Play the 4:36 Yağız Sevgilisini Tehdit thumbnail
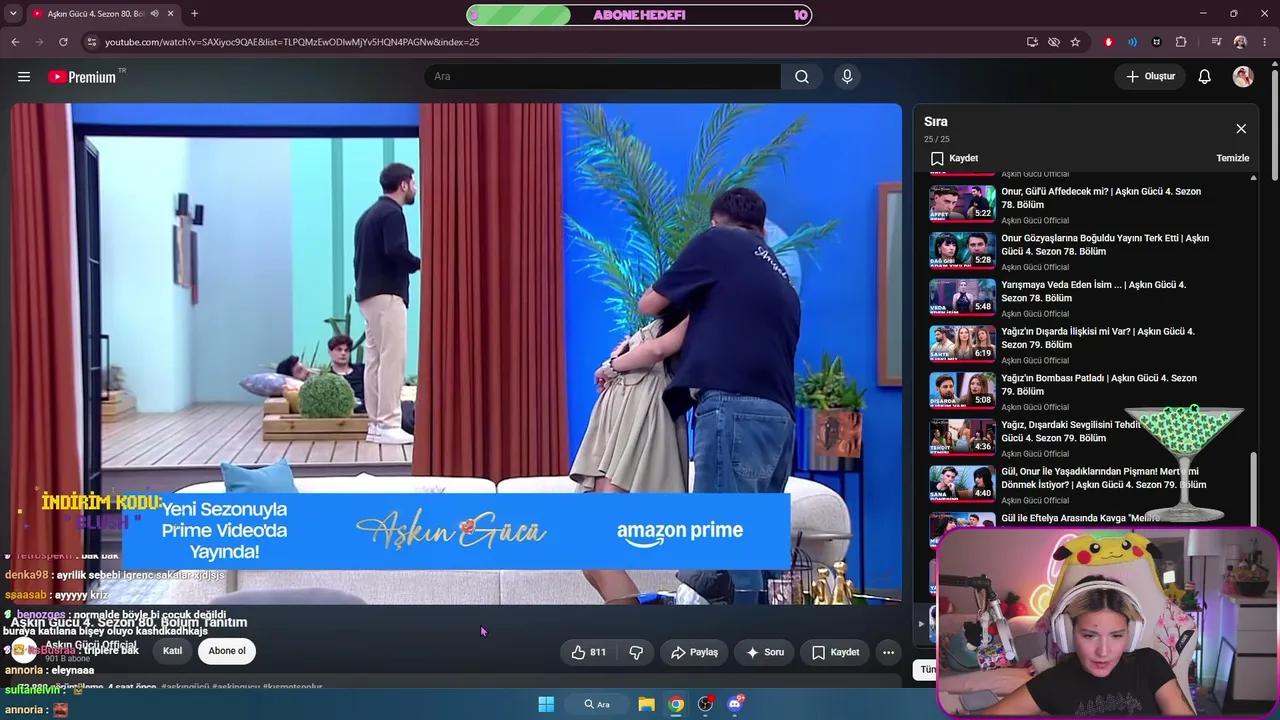The height and width of the screenshot is (720, 1280). point(962,438)
